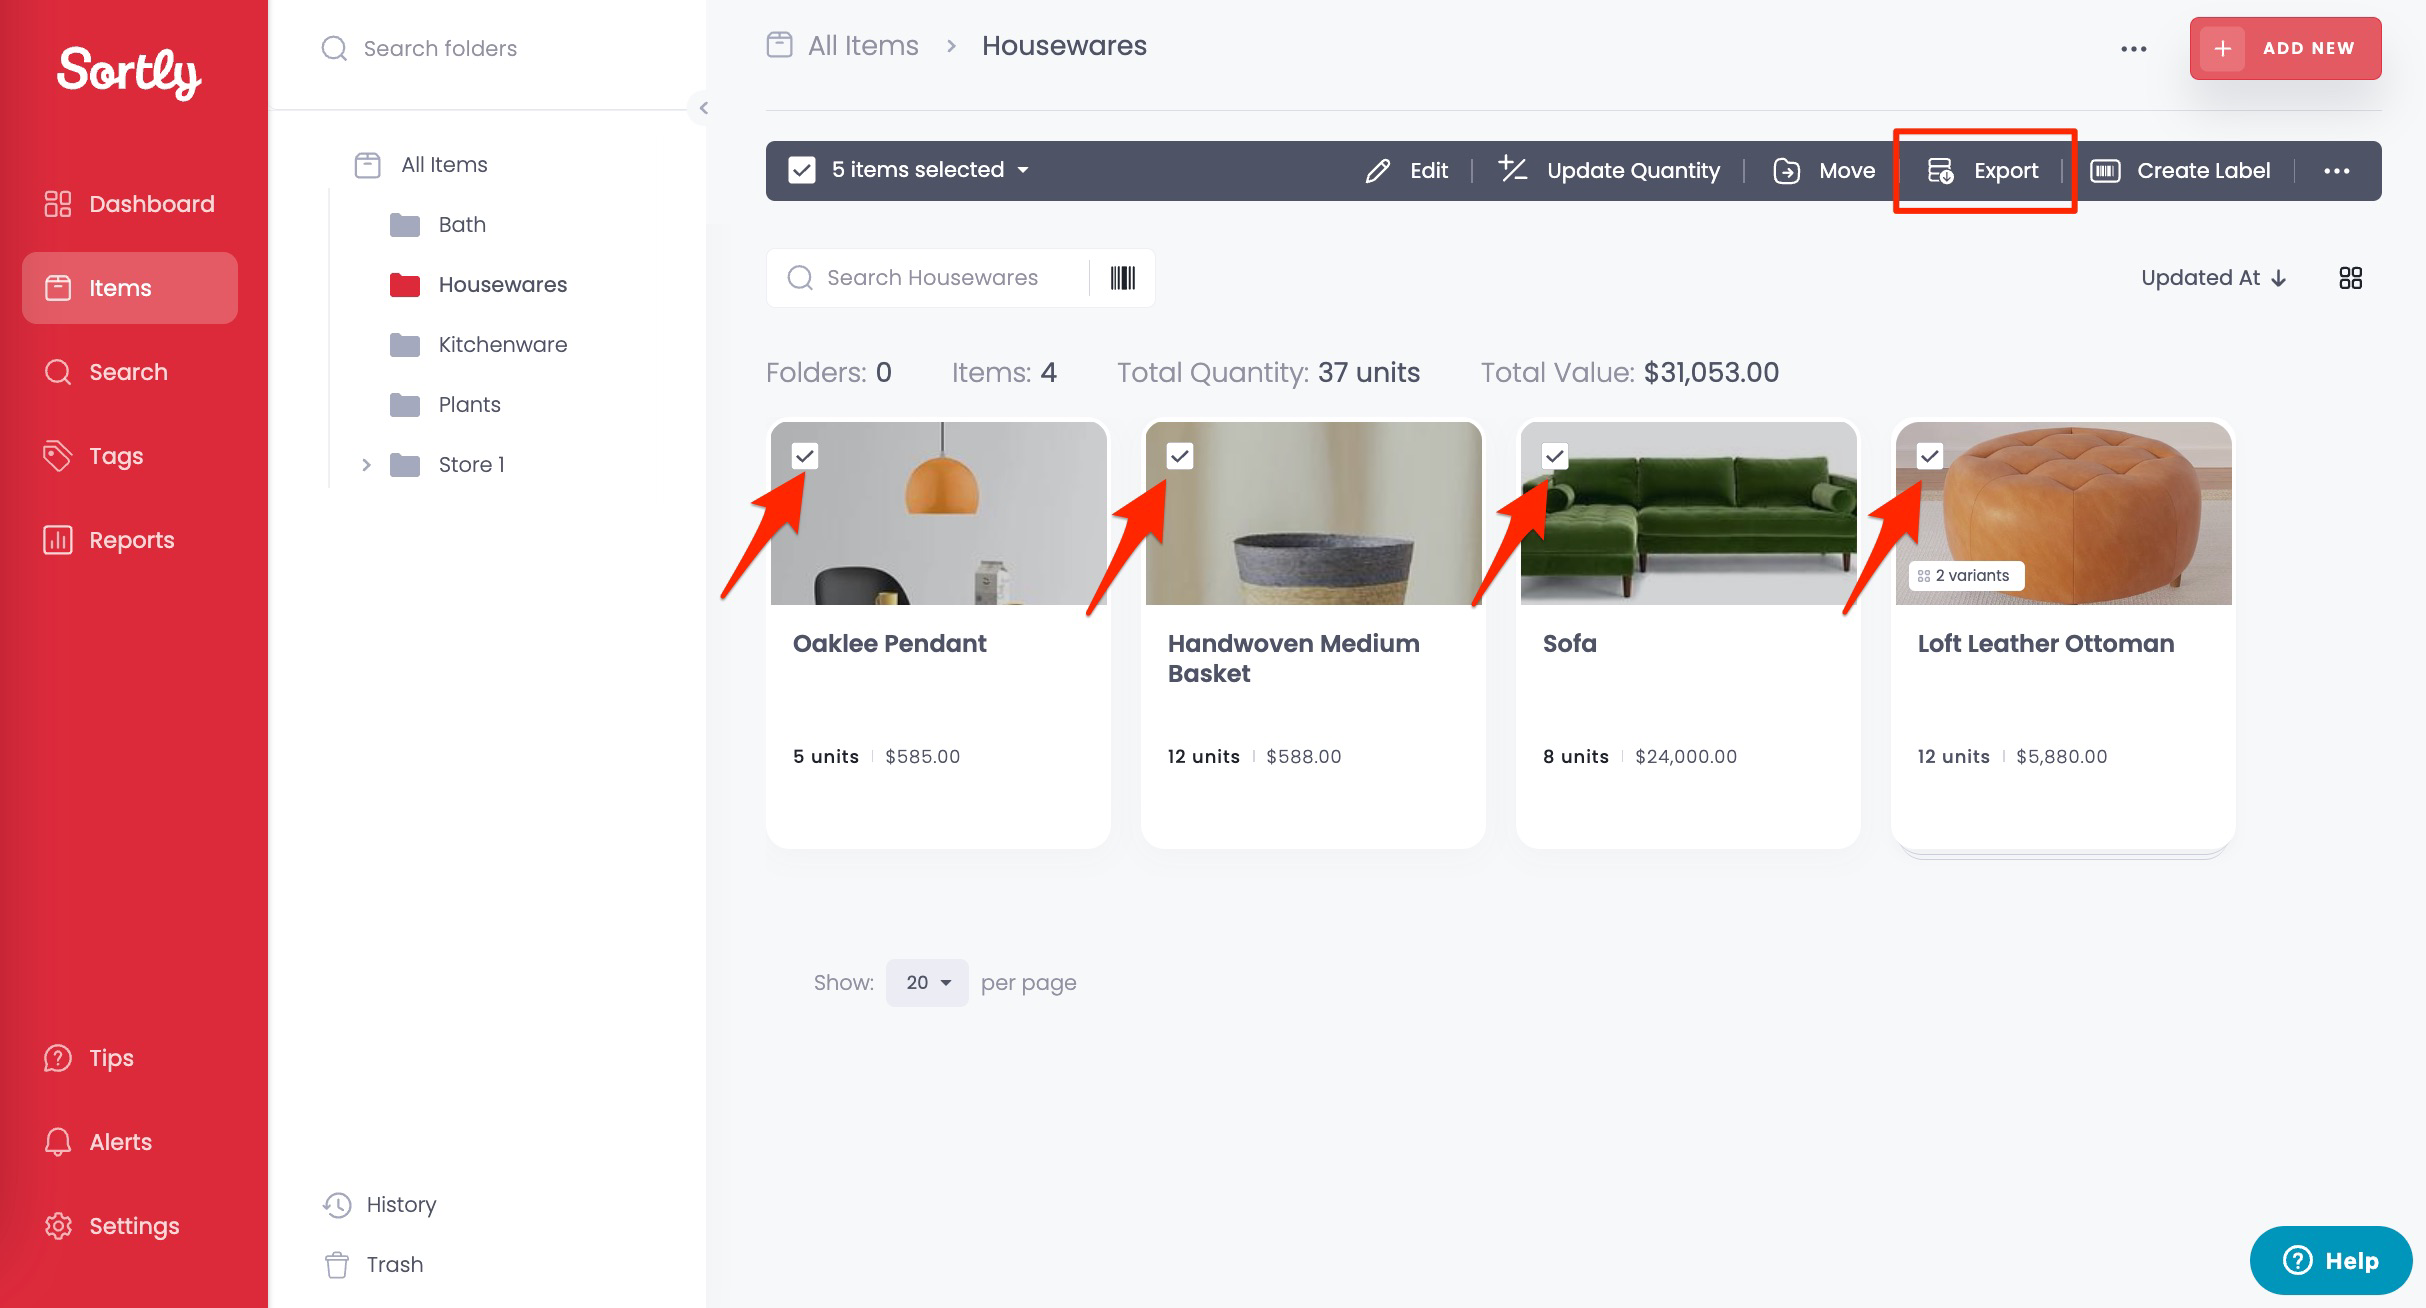Click Move in selection toolbar

(1824, 171)
